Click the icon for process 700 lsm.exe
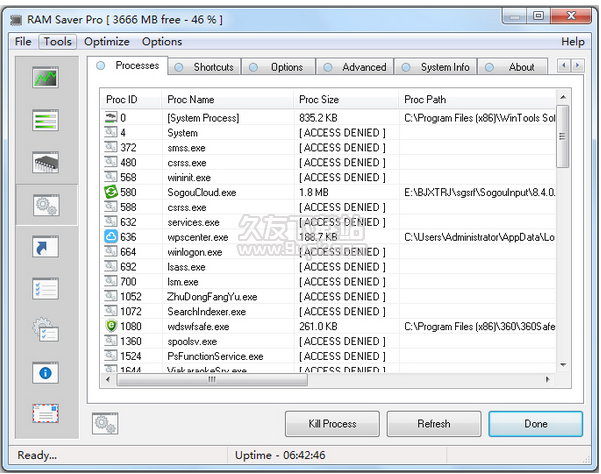The height and width of the screenshot is (474, 601). click(x=111, y=281)
